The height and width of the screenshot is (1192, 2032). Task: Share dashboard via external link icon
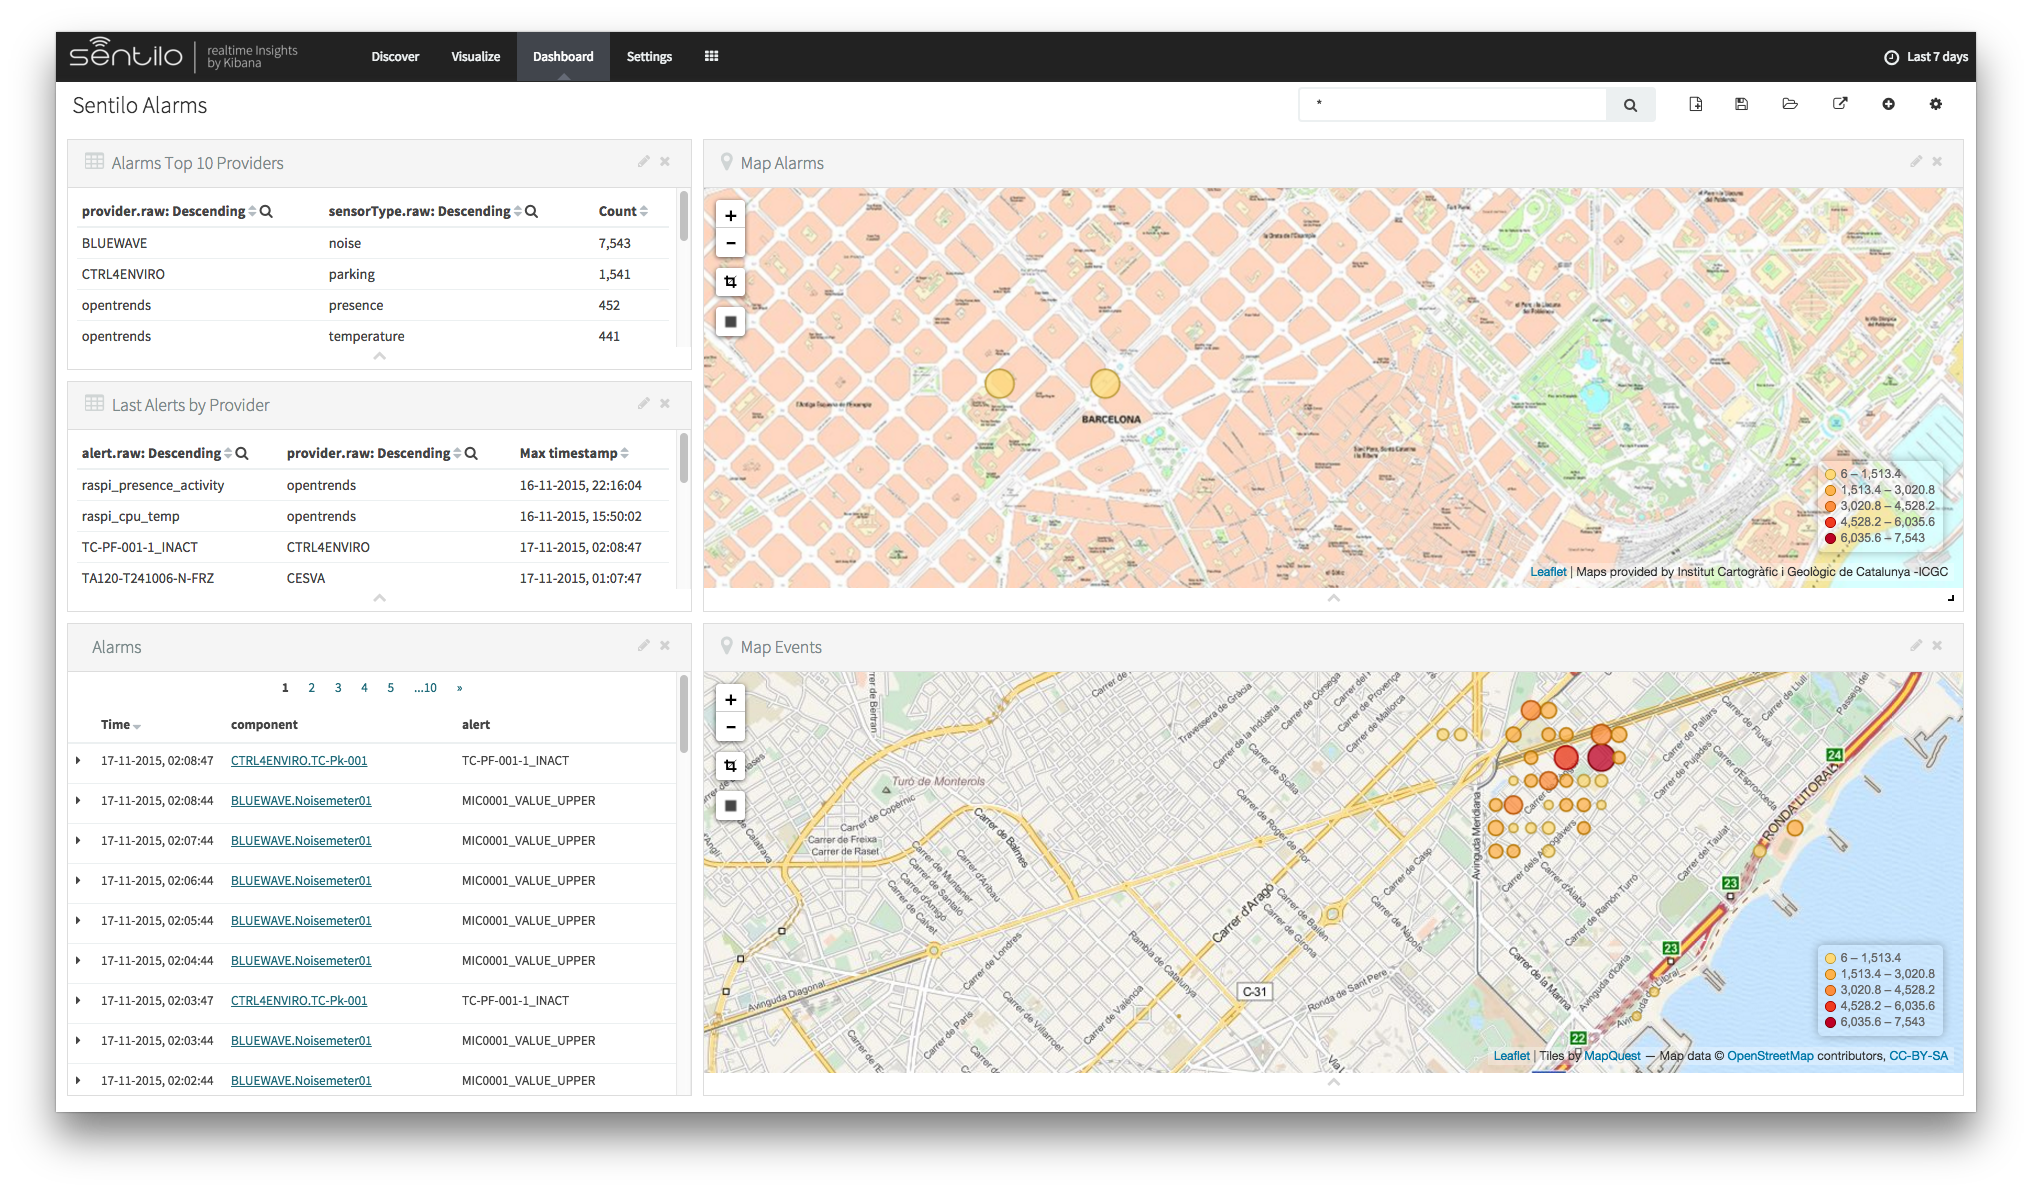pos(1839,104)
